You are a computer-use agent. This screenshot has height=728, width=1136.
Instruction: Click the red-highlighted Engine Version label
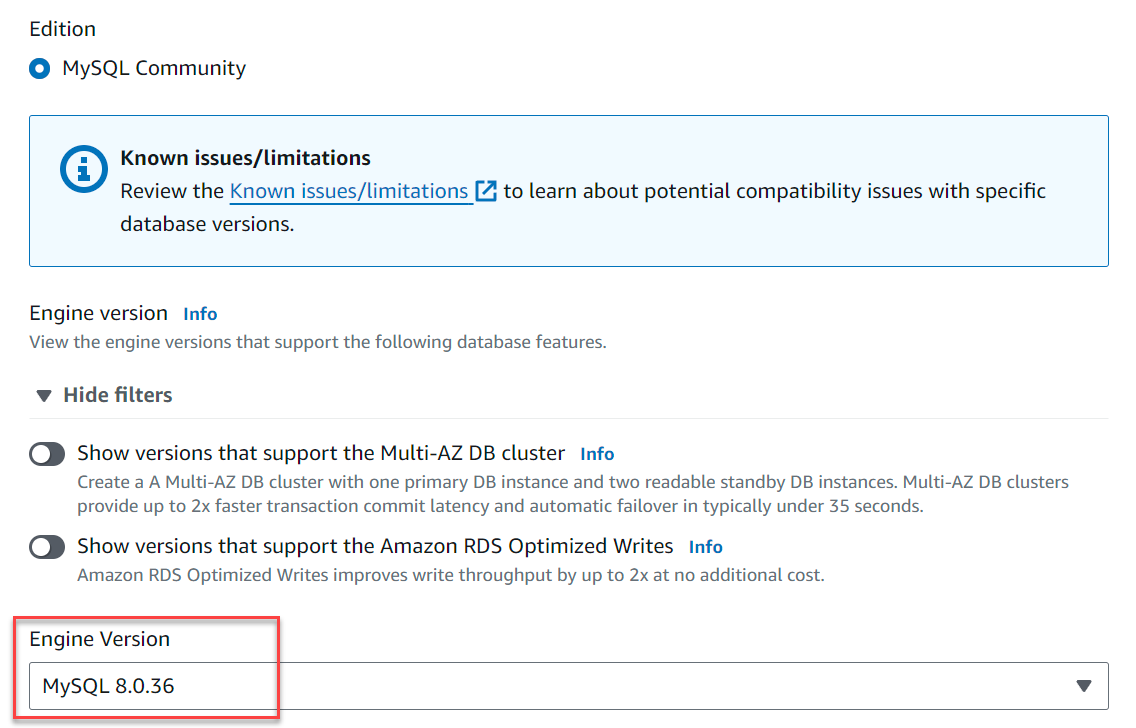(102, 638)
